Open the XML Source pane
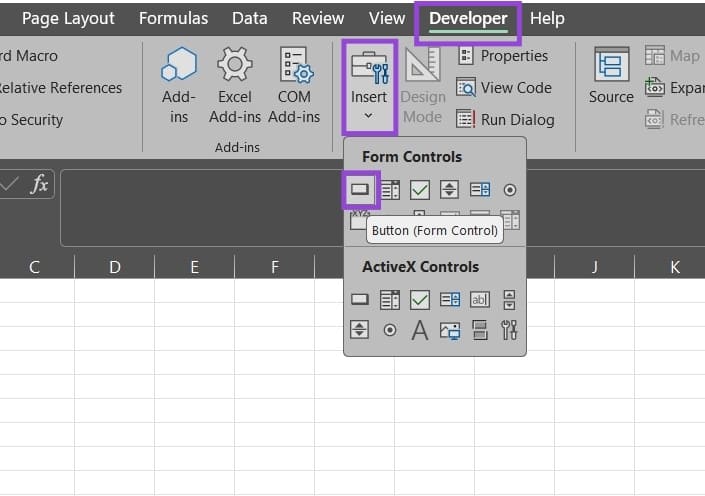 611,76
